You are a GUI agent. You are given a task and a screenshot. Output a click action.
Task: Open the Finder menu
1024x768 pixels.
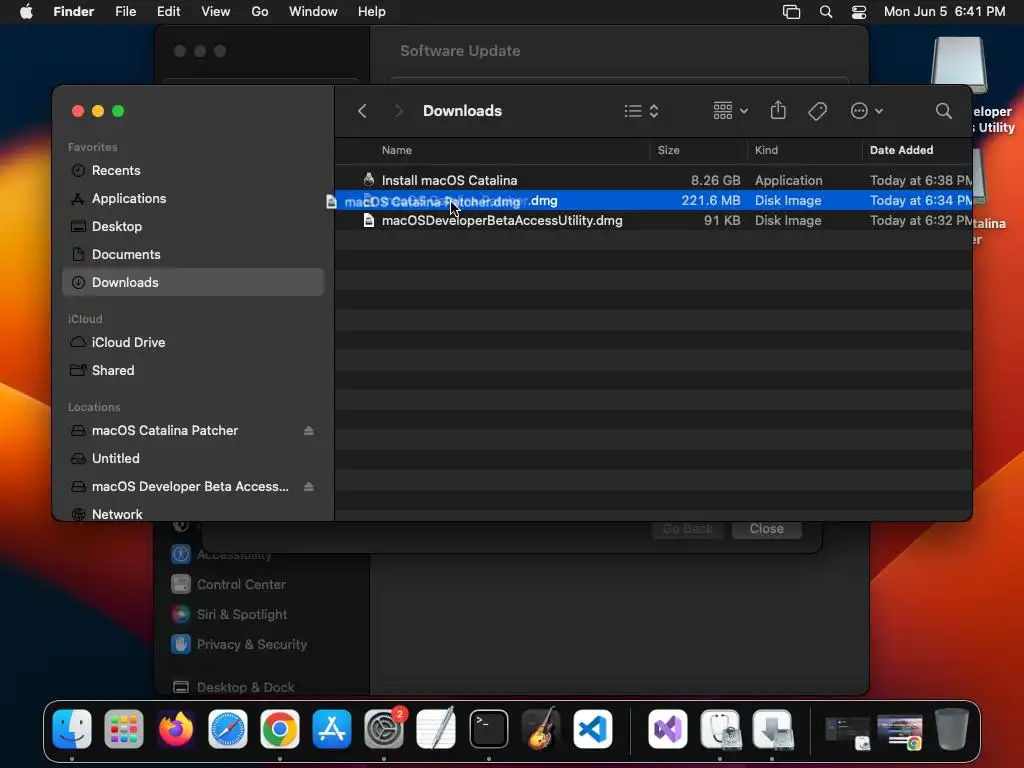(x=74, y=12)
